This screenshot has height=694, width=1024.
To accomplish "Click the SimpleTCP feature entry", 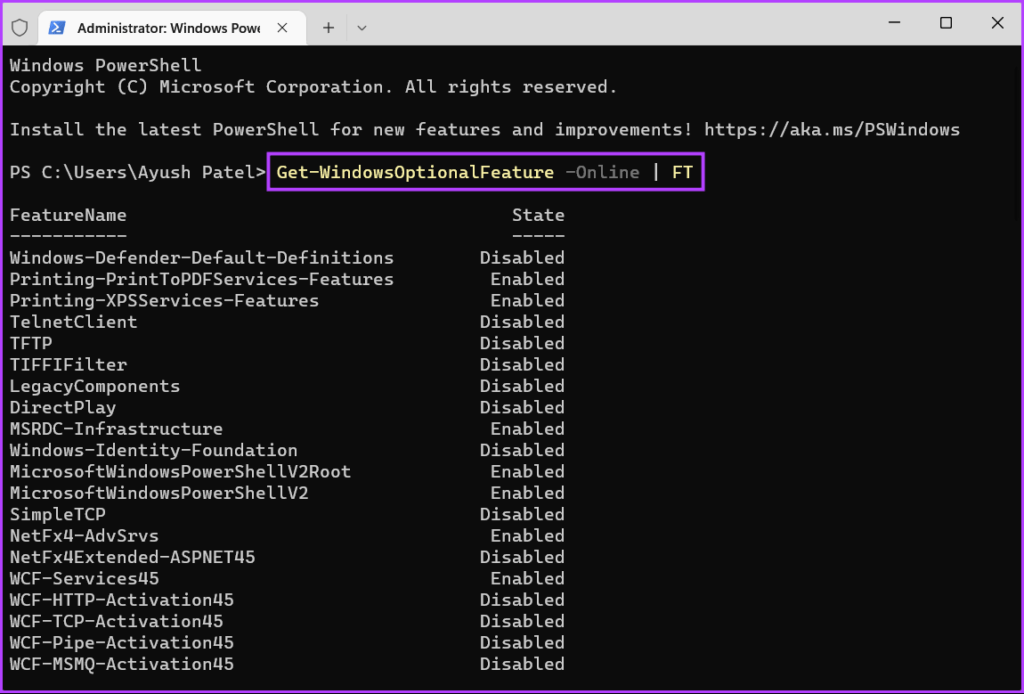I will pyautogui.click(x=58, y=515).
